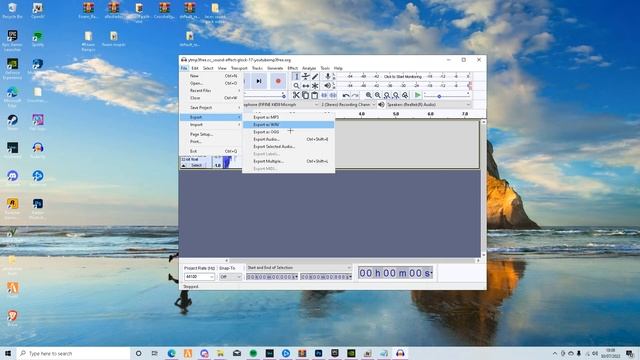Click the Zoom Toggle icon
The height and width of the screenshot is (360, 640).
(405, 95)
